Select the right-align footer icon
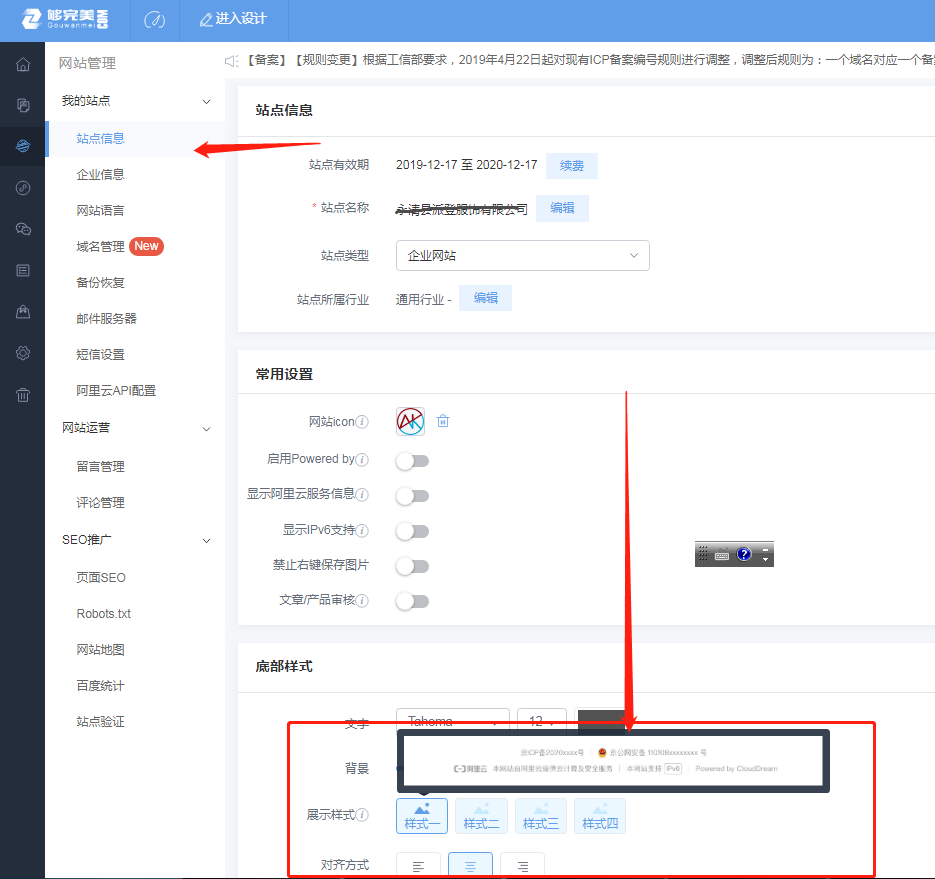This screenshot has height=879, width=935. [522, 866]
